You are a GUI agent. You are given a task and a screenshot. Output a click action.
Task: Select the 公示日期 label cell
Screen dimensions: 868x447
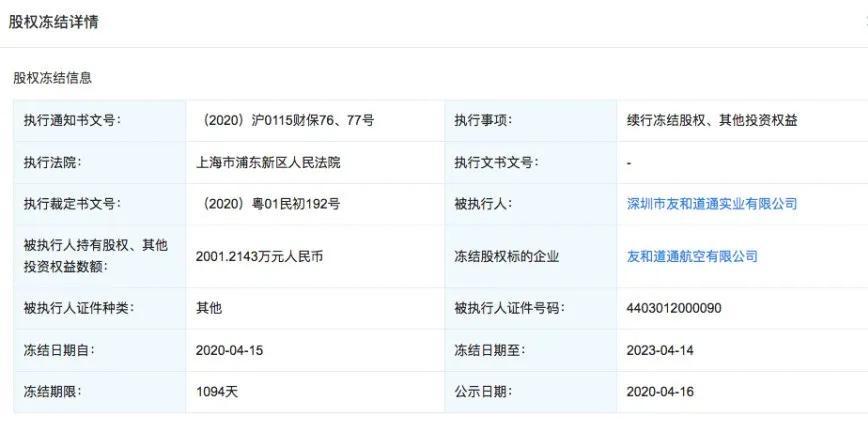tap(531, 392)
